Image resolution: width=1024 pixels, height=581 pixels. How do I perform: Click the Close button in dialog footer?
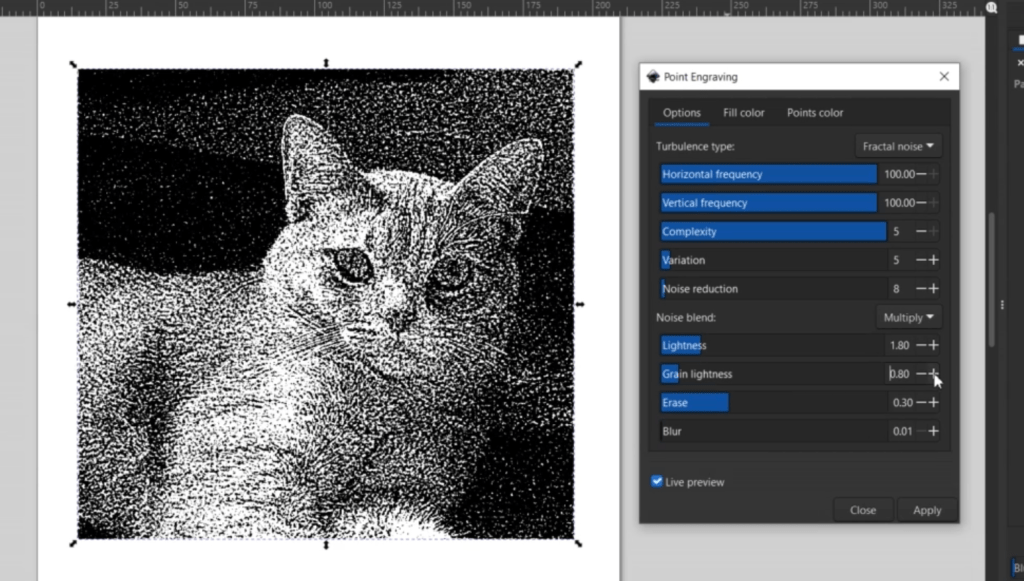click(862, 510)
